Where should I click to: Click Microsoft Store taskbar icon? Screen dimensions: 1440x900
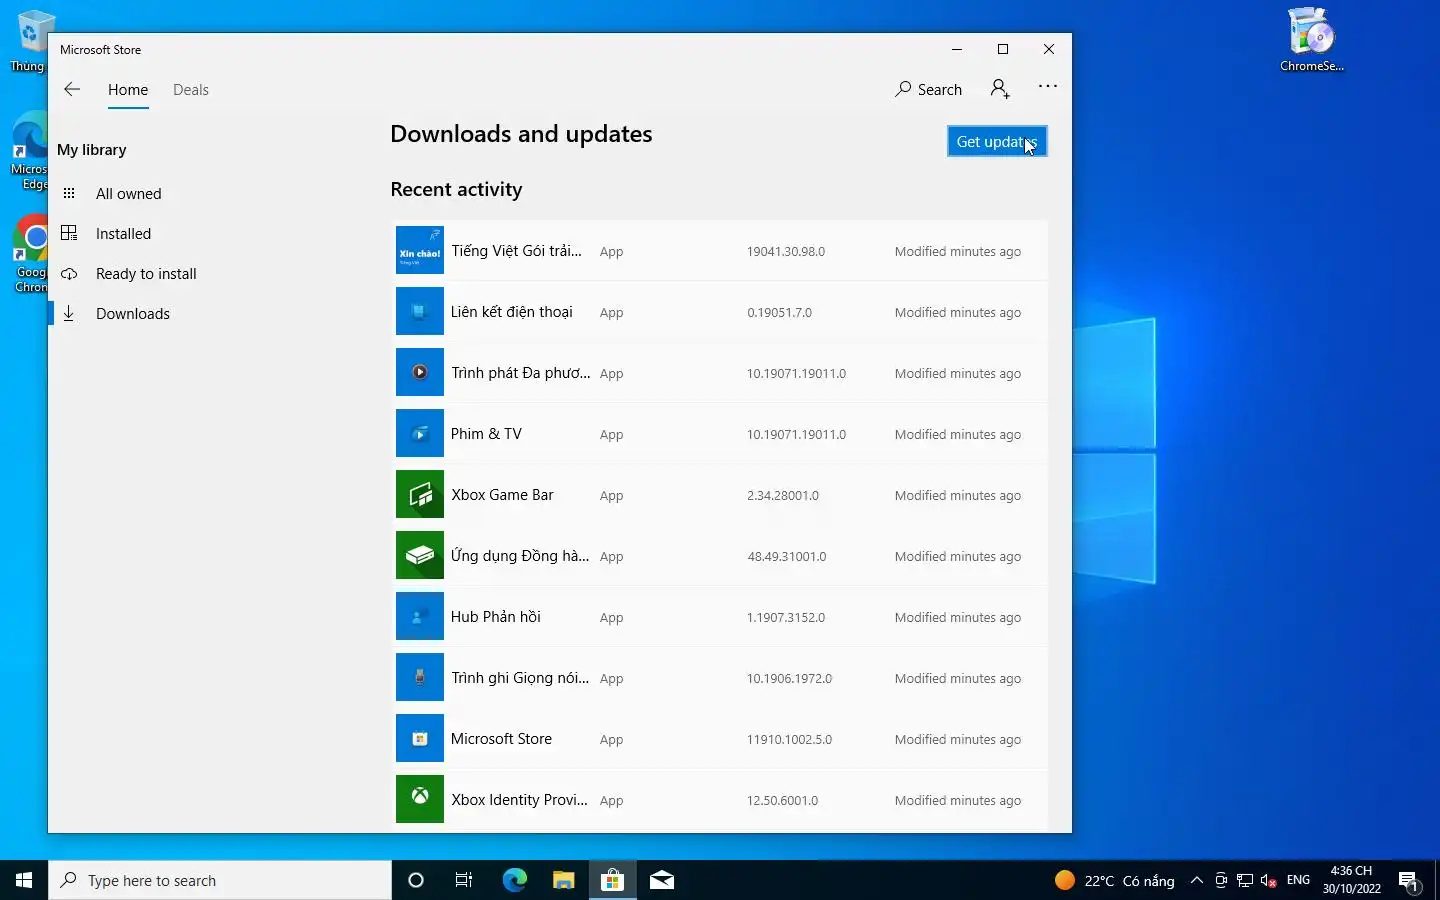point(612,880)
